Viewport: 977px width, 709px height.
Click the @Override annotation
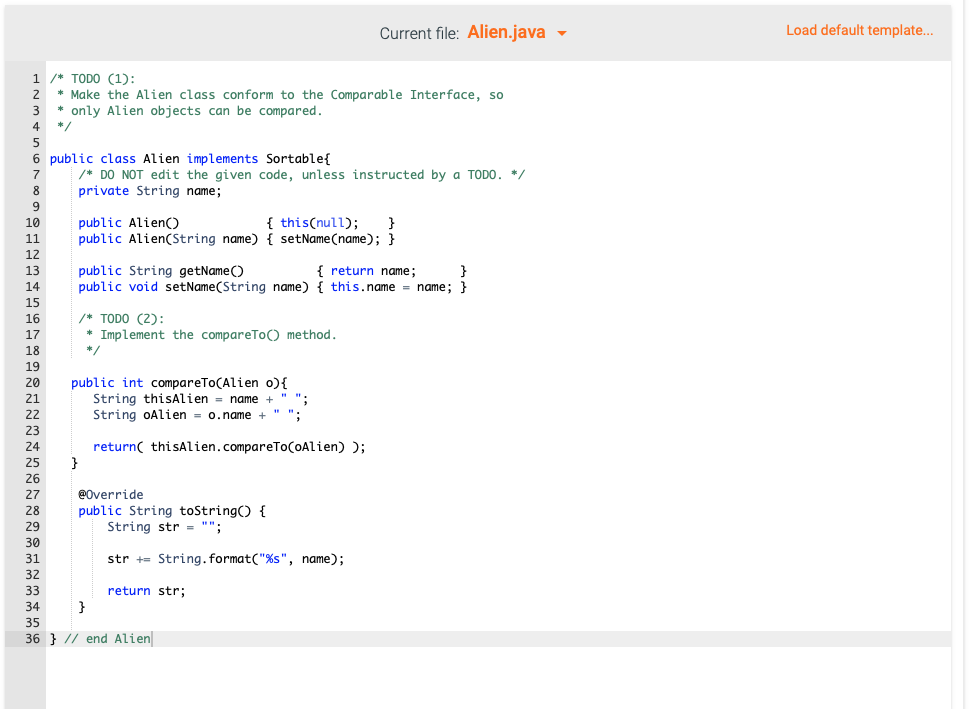click(112, 494)
